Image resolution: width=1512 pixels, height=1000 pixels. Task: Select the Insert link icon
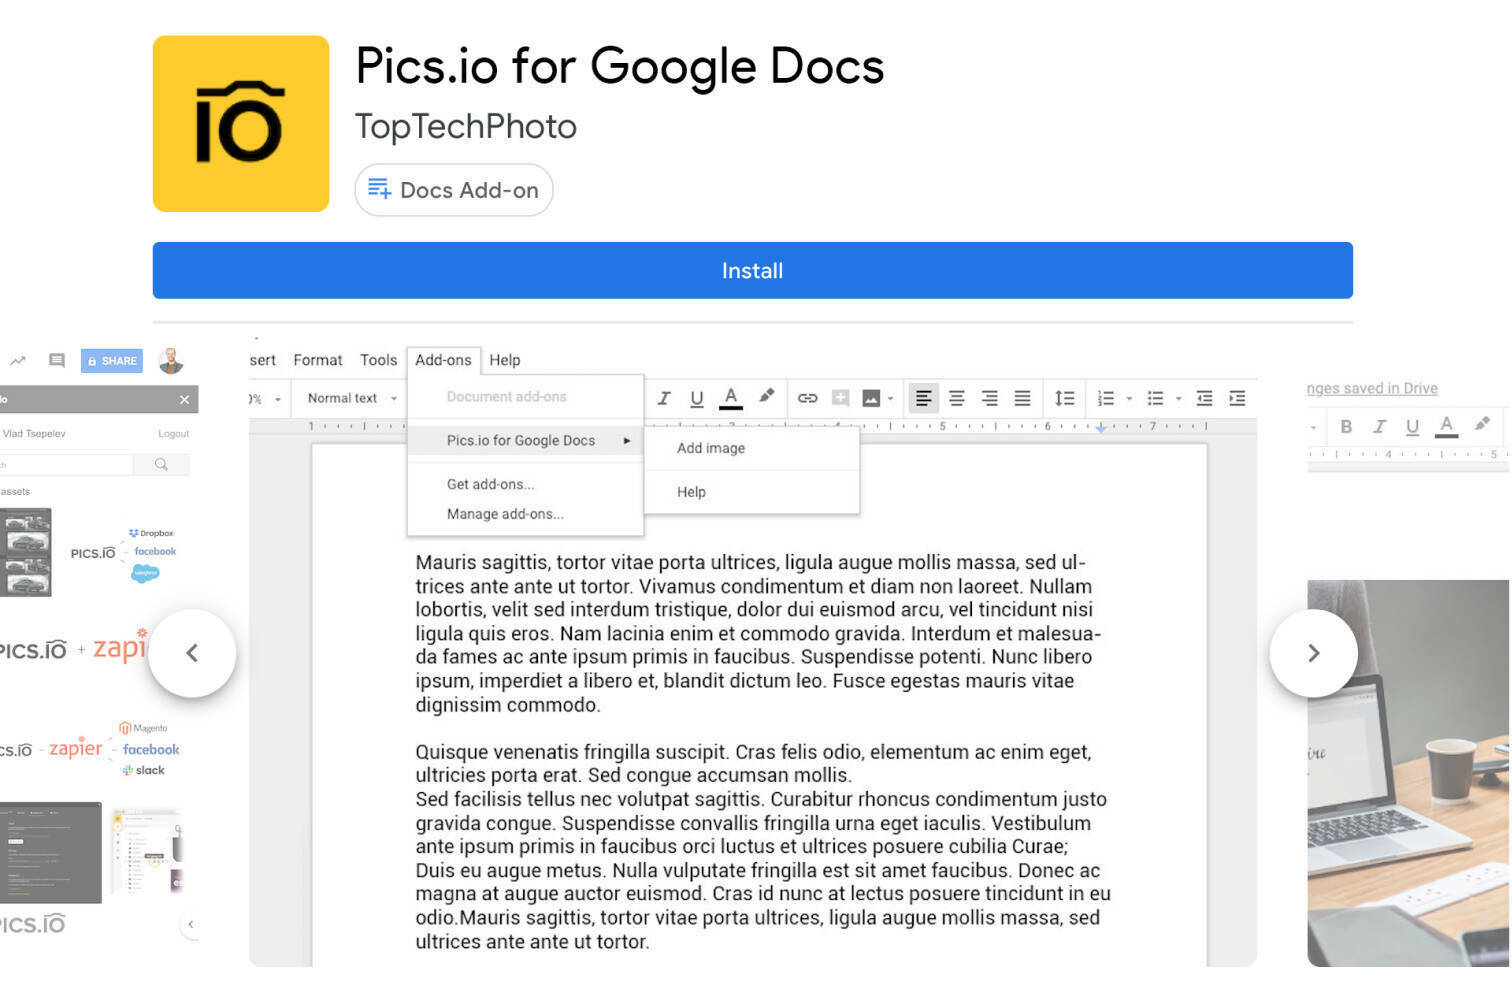tap(808, 397)
